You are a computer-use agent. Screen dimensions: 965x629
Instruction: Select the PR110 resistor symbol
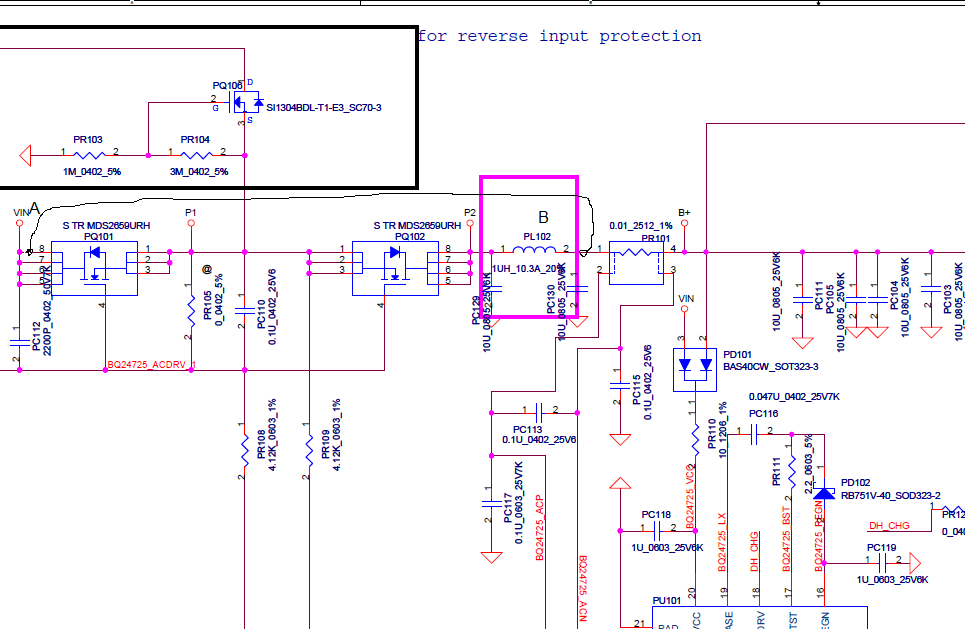point(695,439)
